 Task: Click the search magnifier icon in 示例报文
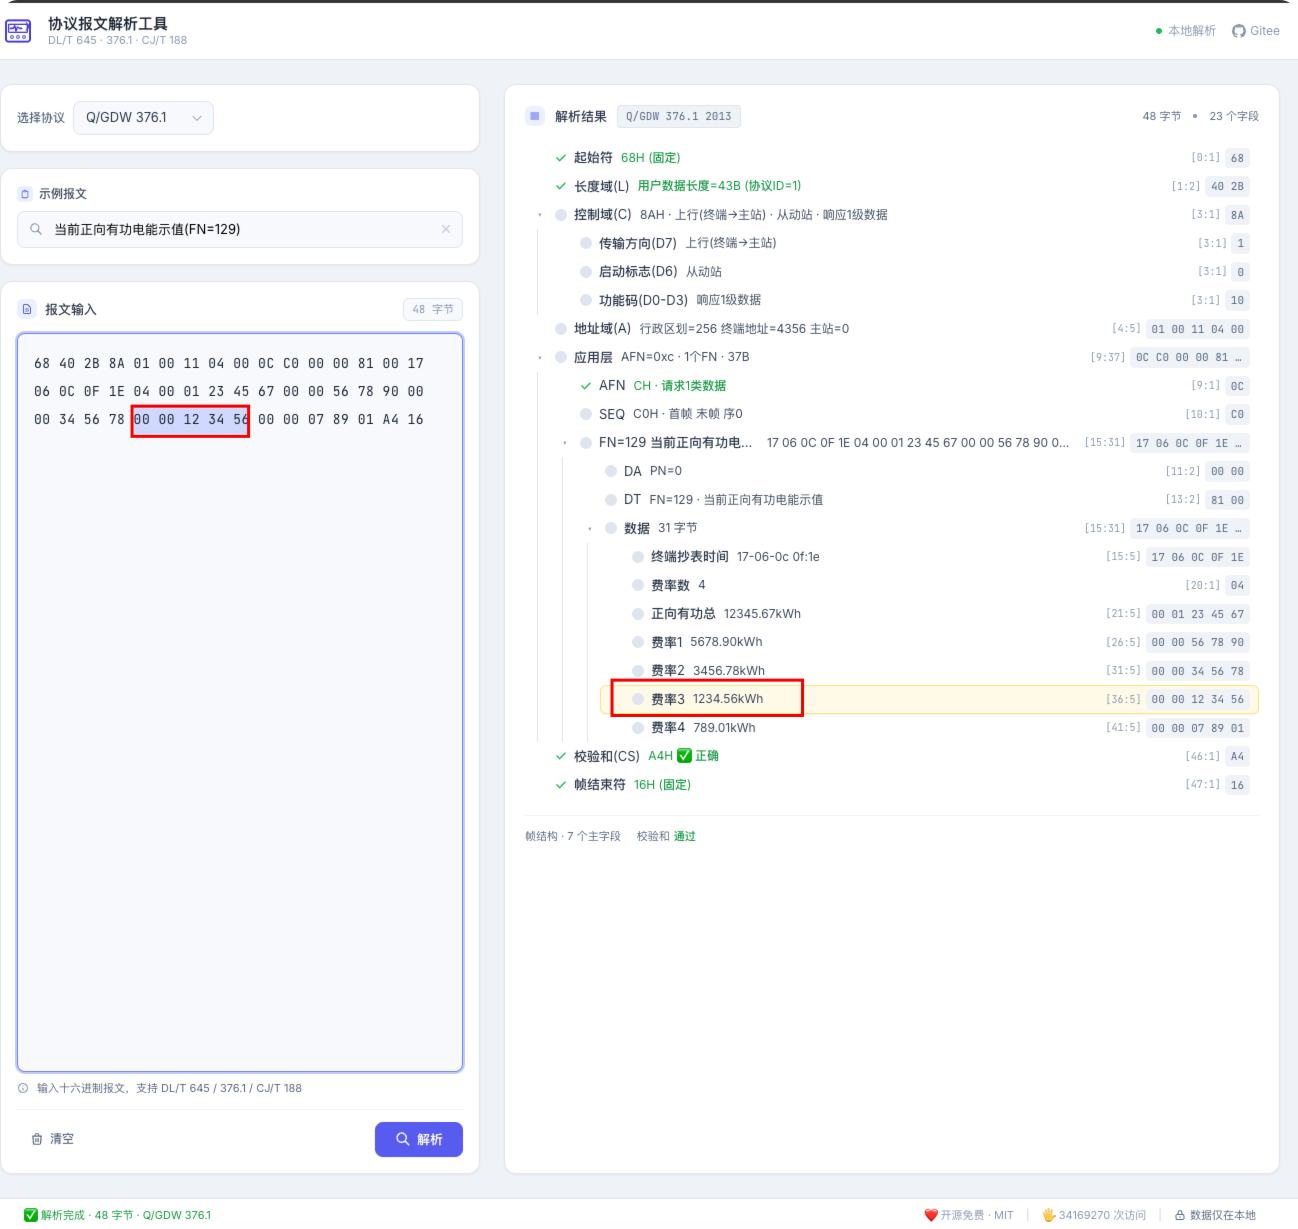pos(36,229)
